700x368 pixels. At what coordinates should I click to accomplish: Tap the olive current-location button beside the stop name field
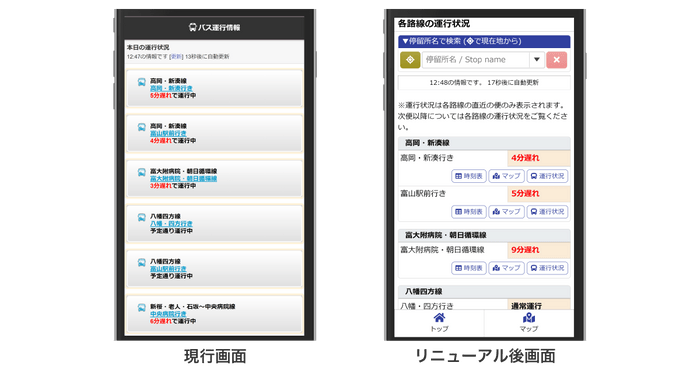pyautogui.click(x=410, y=60)
